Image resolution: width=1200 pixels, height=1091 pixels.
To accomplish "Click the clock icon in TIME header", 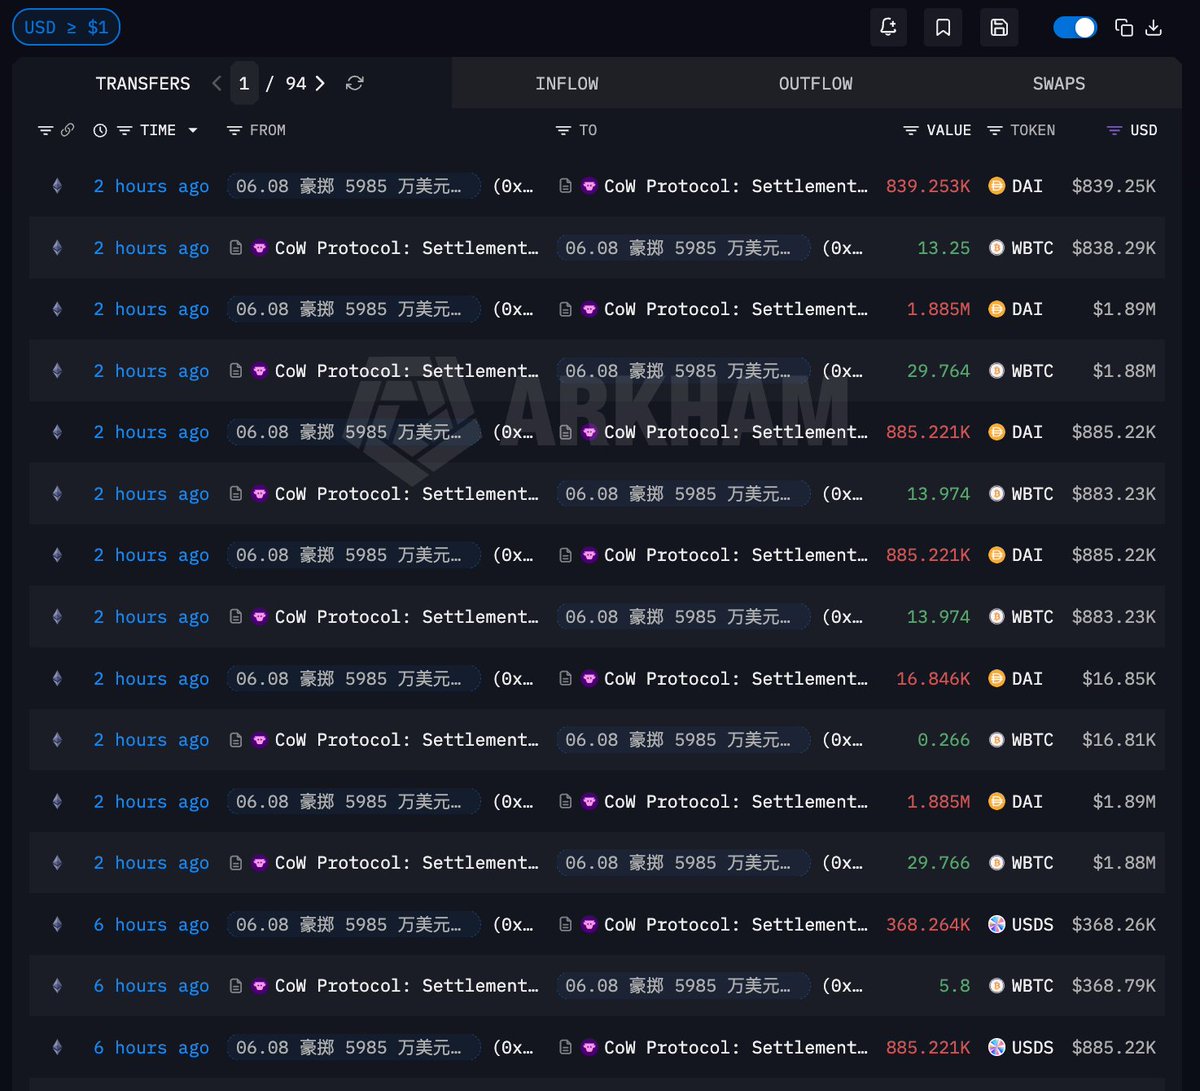I will [x=100, y=131].
